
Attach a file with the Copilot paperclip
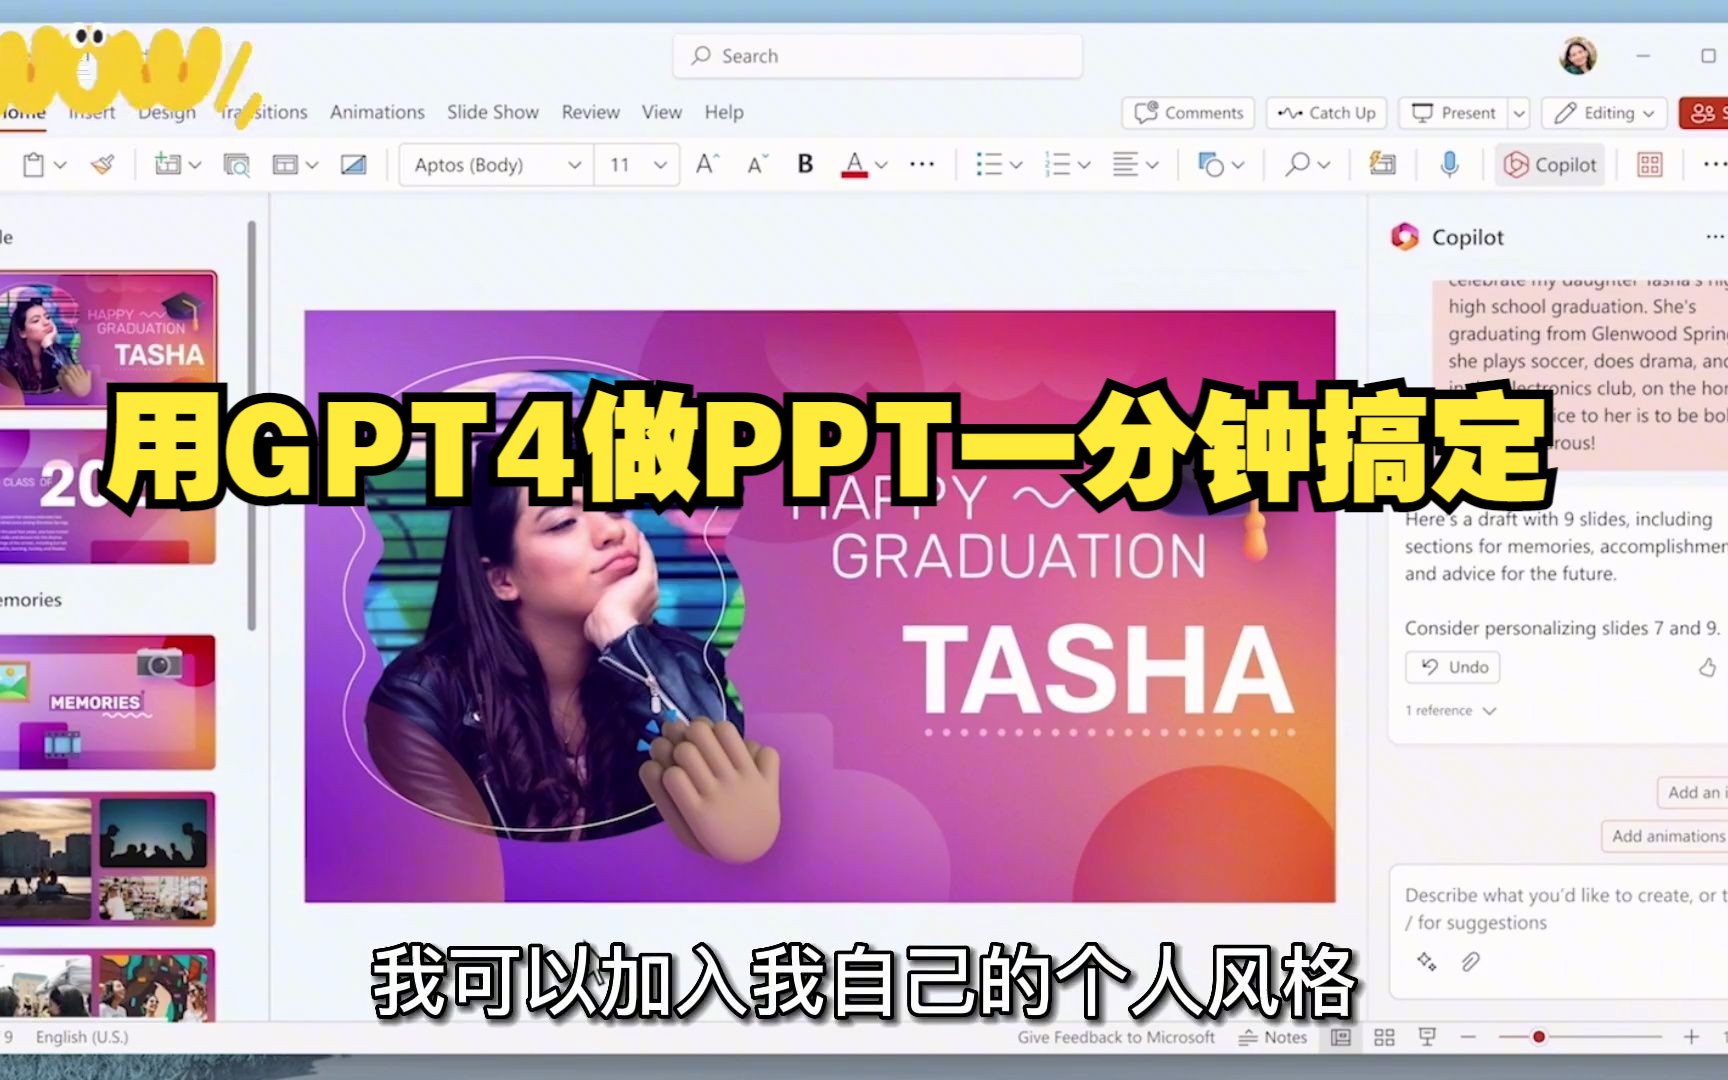tap(1469, 963)
